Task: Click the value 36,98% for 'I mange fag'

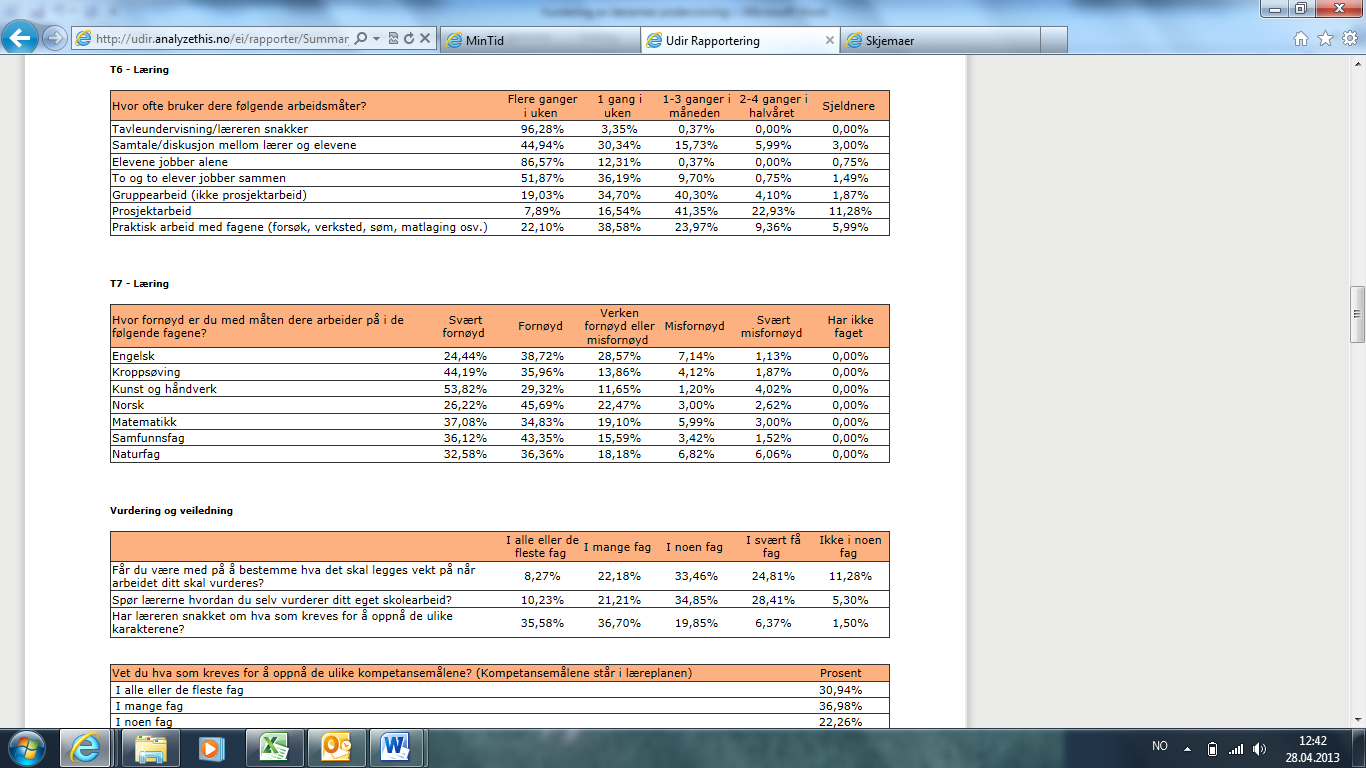Action: pyautogui.click(x=841, y=706)
